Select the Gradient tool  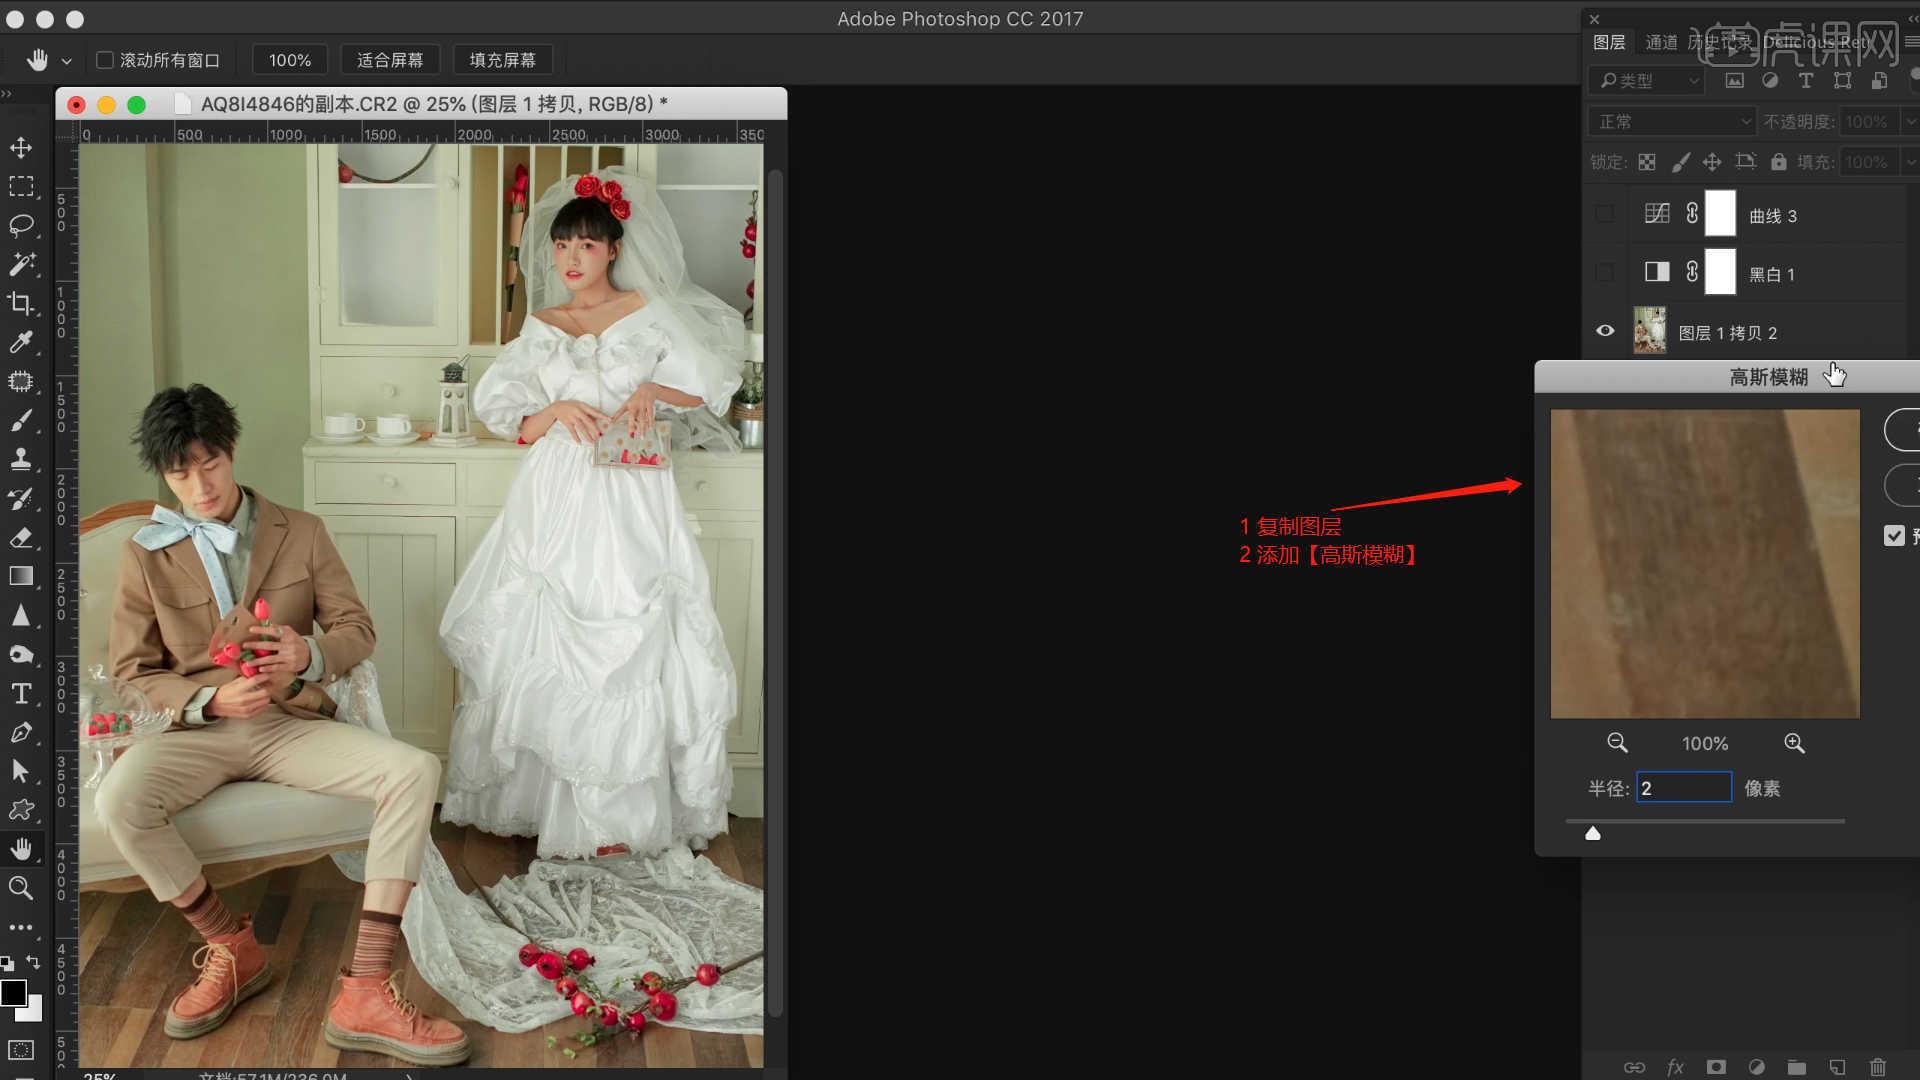21,576
